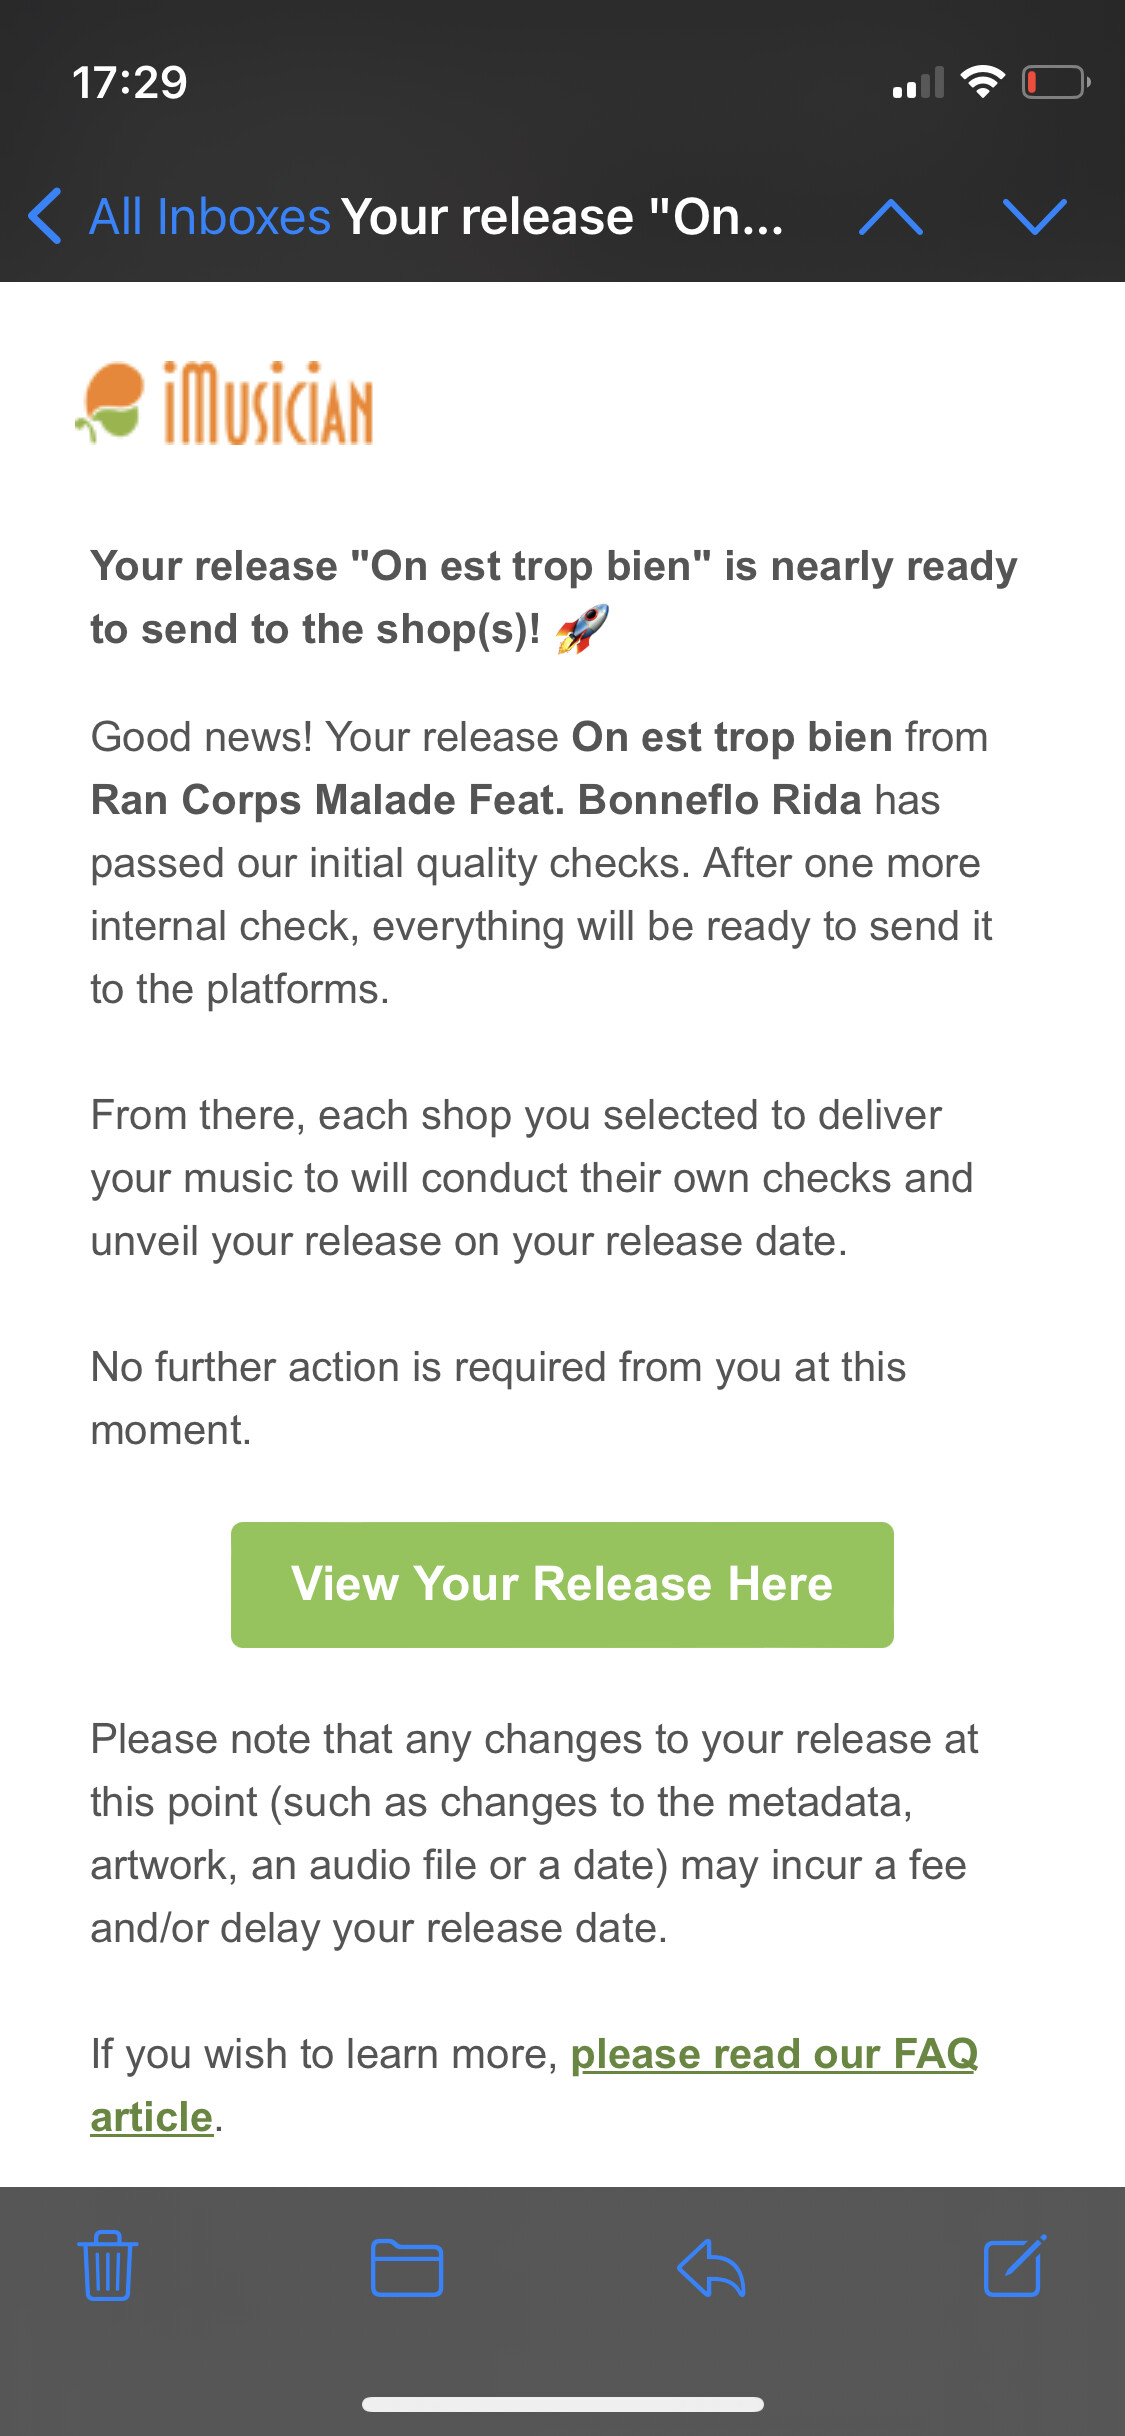The image size is (1125, 2436).
Task: Tap the cellular signal bars icon
Action: pyautogui.click(x=918, y=83)
